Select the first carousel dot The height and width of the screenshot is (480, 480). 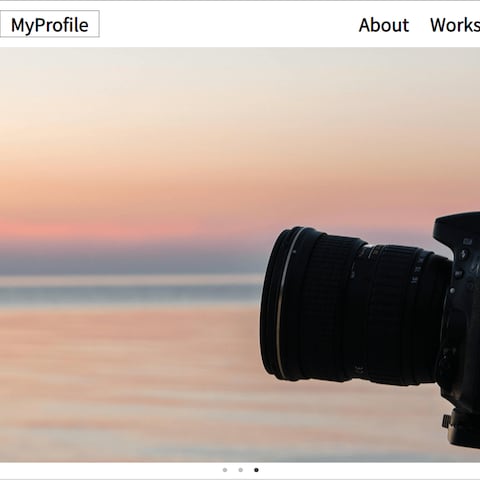(225, 470)
